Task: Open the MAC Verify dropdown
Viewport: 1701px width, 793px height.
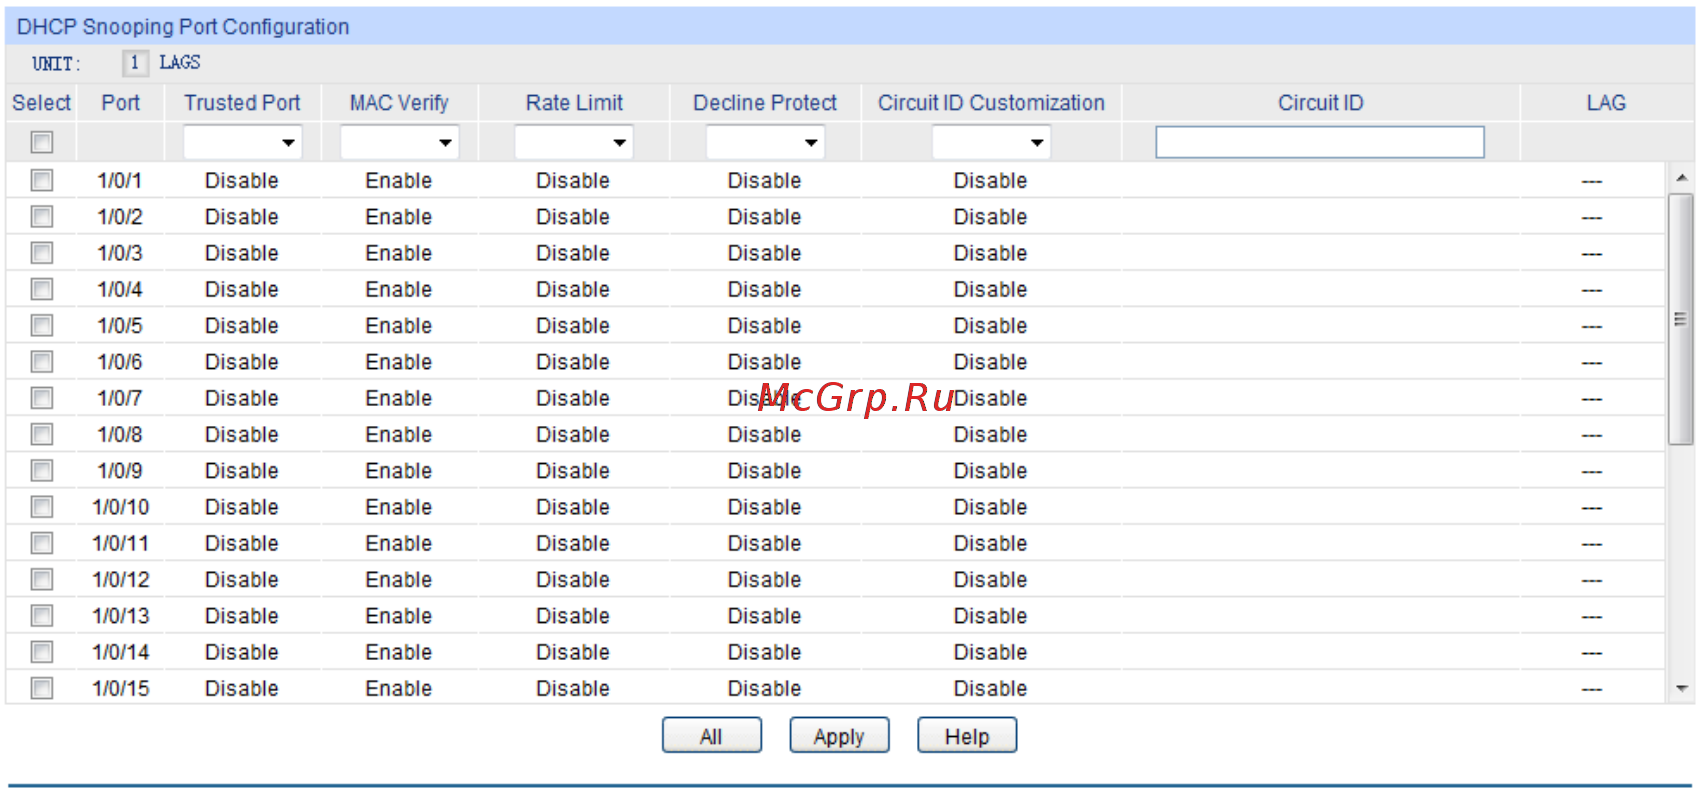Action: (x=399, y=142)
